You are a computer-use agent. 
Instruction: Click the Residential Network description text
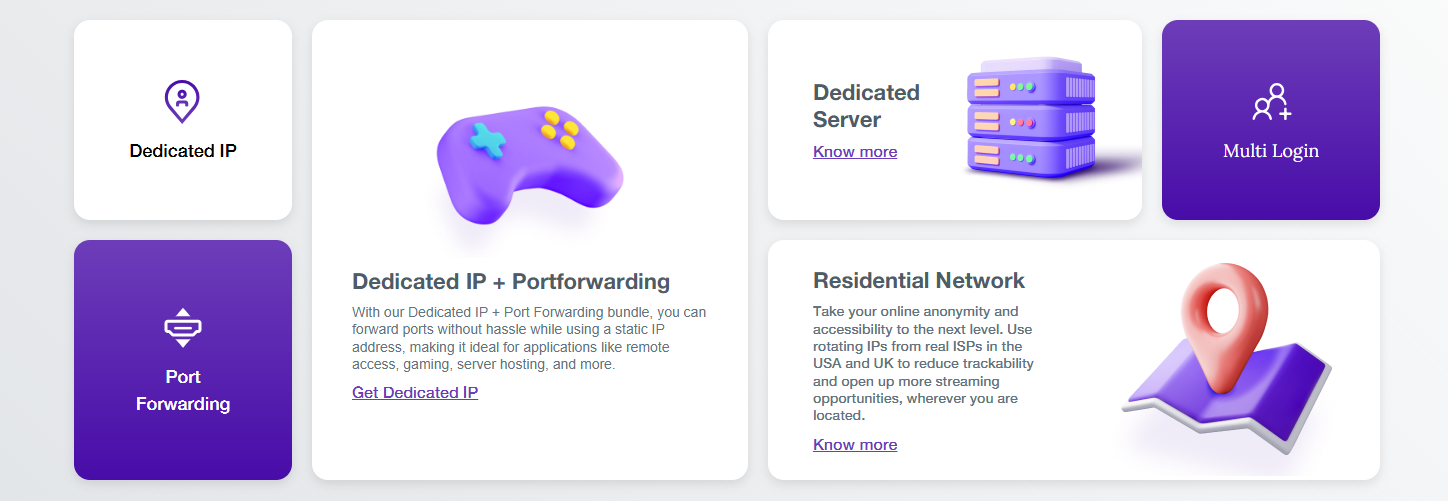[923, 363]
